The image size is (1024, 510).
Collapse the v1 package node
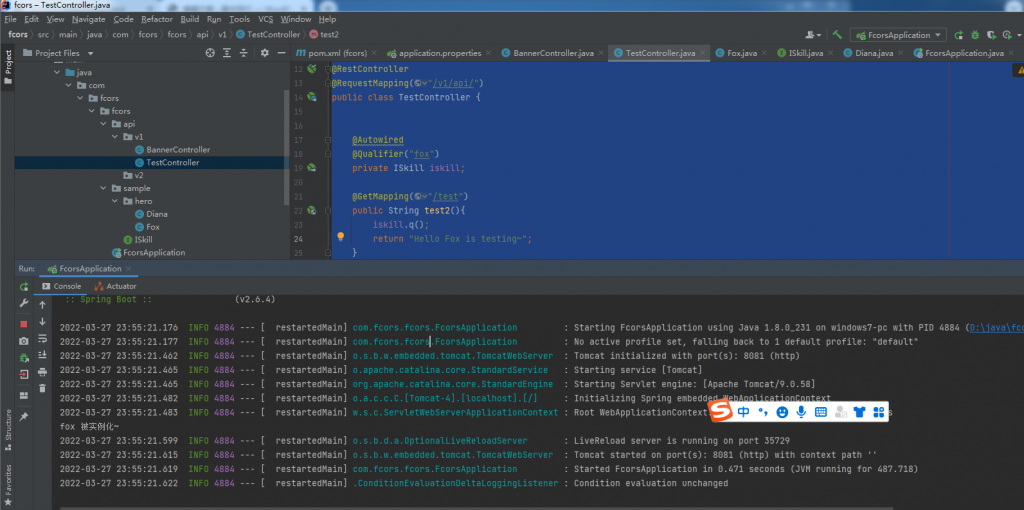click(116, 137)
